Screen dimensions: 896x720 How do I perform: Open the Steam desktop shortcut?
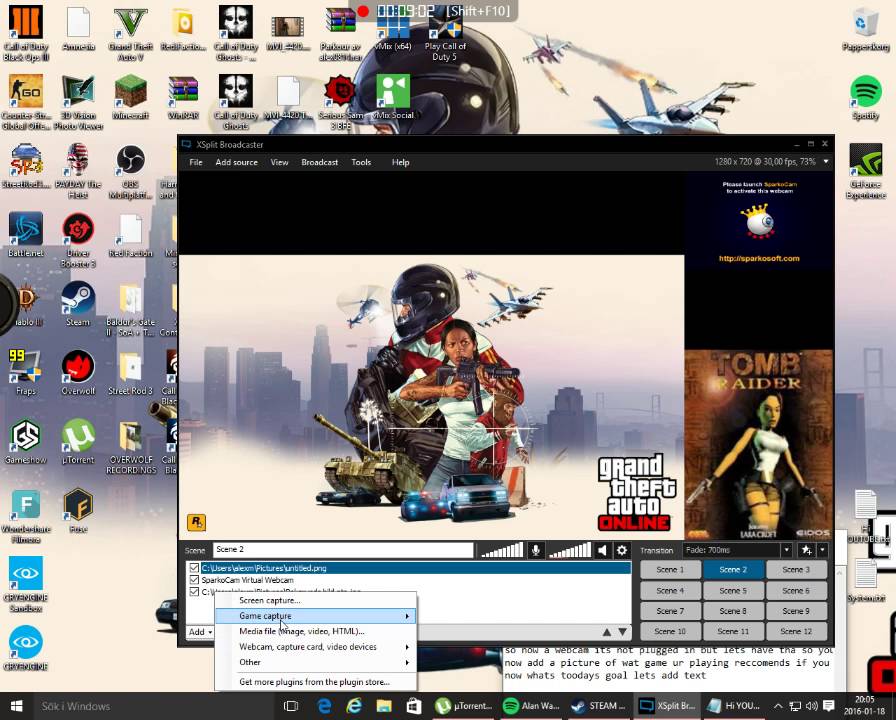pos(78,304)
